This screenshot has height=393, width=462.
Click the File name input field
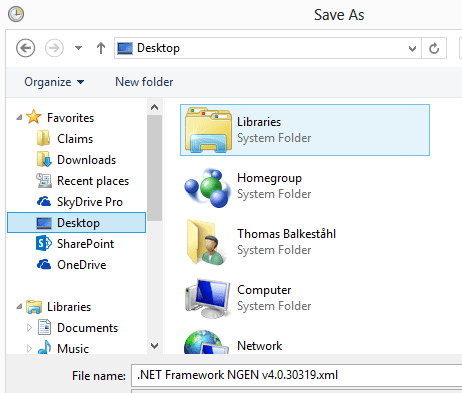pos(296,375)
